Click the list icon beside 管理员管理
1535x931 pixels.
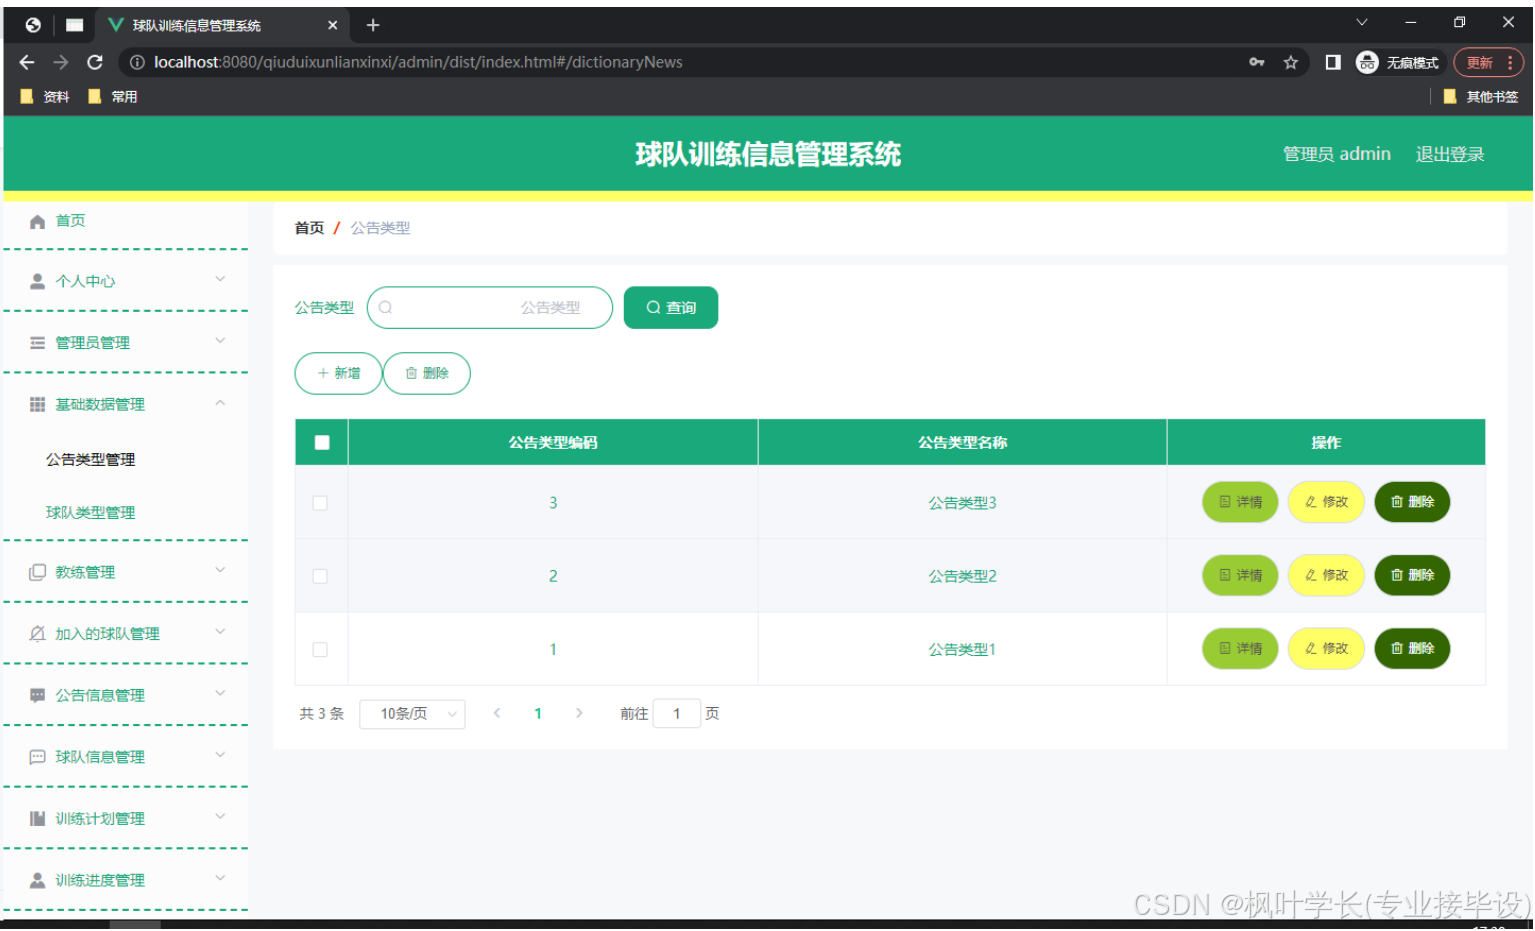(x=37, y=343)
